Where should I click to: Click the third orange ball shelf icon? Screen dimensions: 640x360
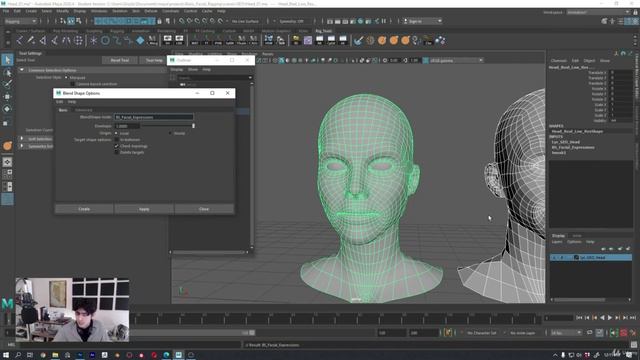click(405, 40)
